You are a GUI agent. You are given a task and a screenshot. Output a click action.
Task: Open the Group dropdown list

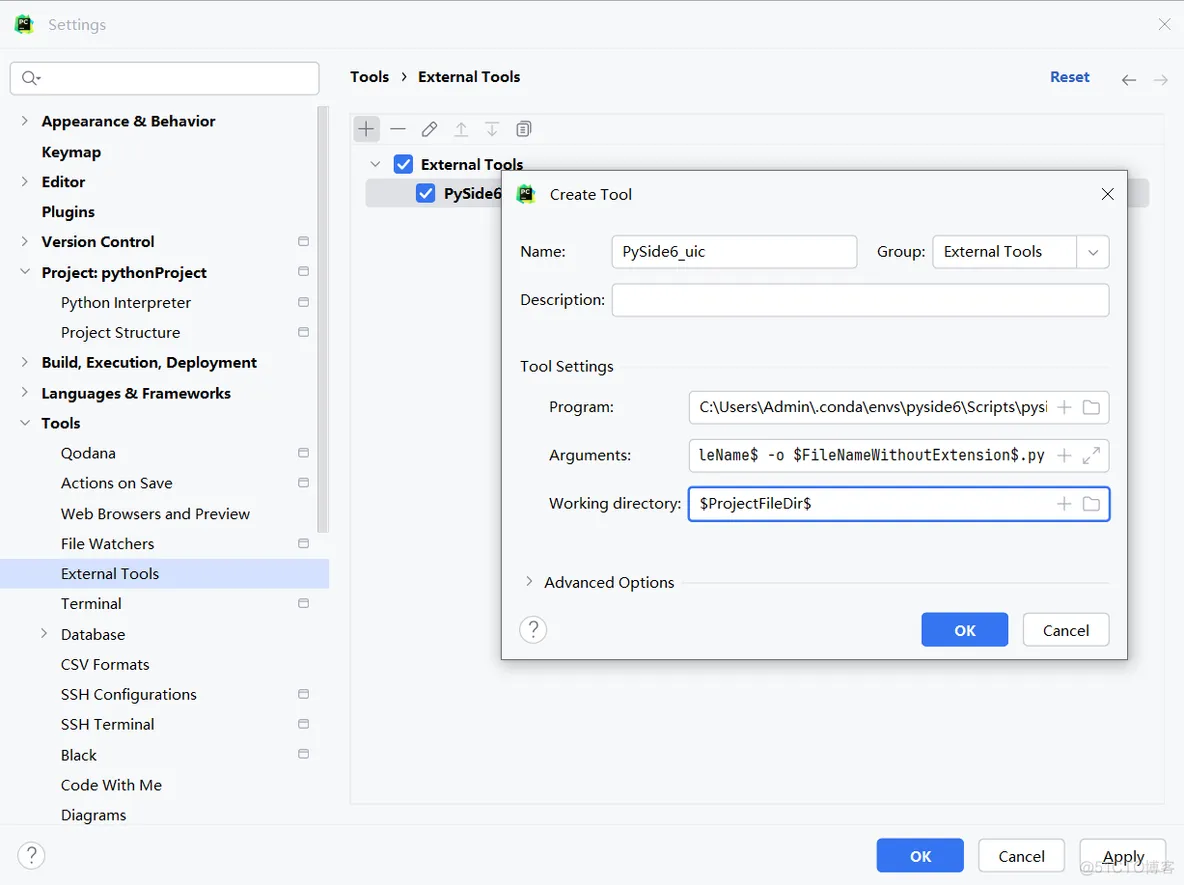coord(1092,252)
